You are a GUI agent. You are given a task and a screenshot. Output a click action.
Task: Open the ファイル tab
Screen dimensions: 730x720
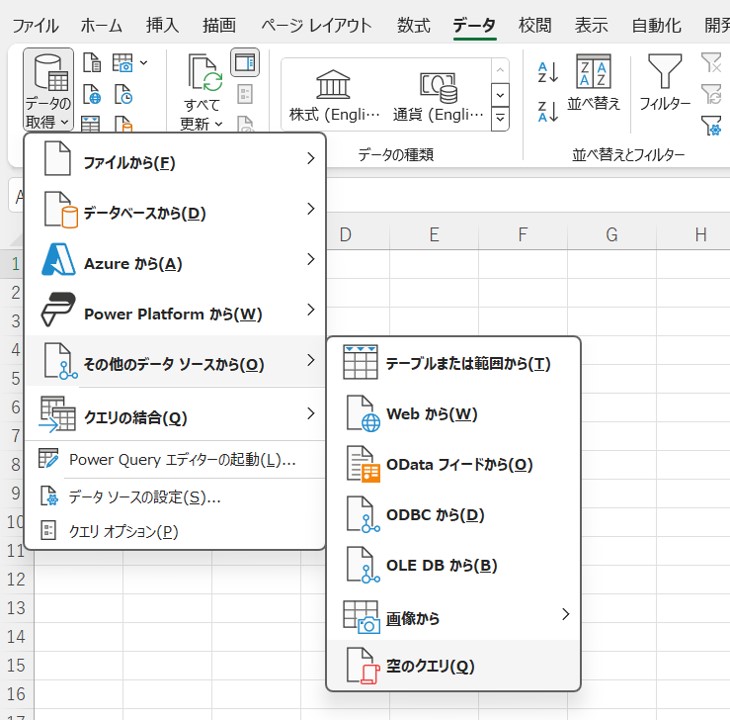pyautogui.click(x=35, y=26)
